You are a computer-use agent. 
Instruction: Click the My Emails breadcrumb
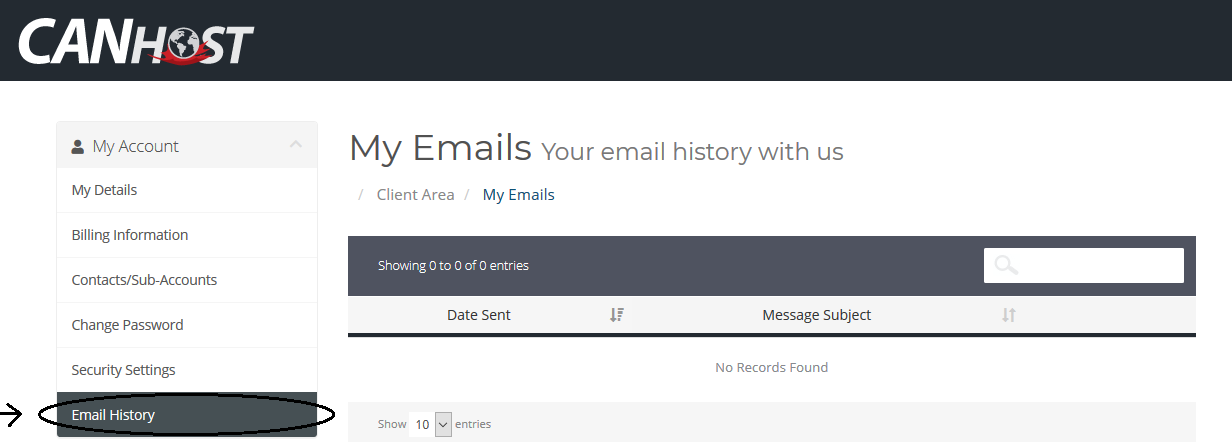click(518, 195)
